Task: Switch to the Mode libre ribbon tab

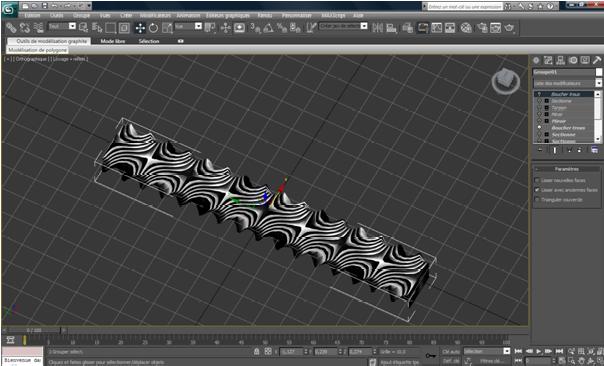Action: [112, 41]
